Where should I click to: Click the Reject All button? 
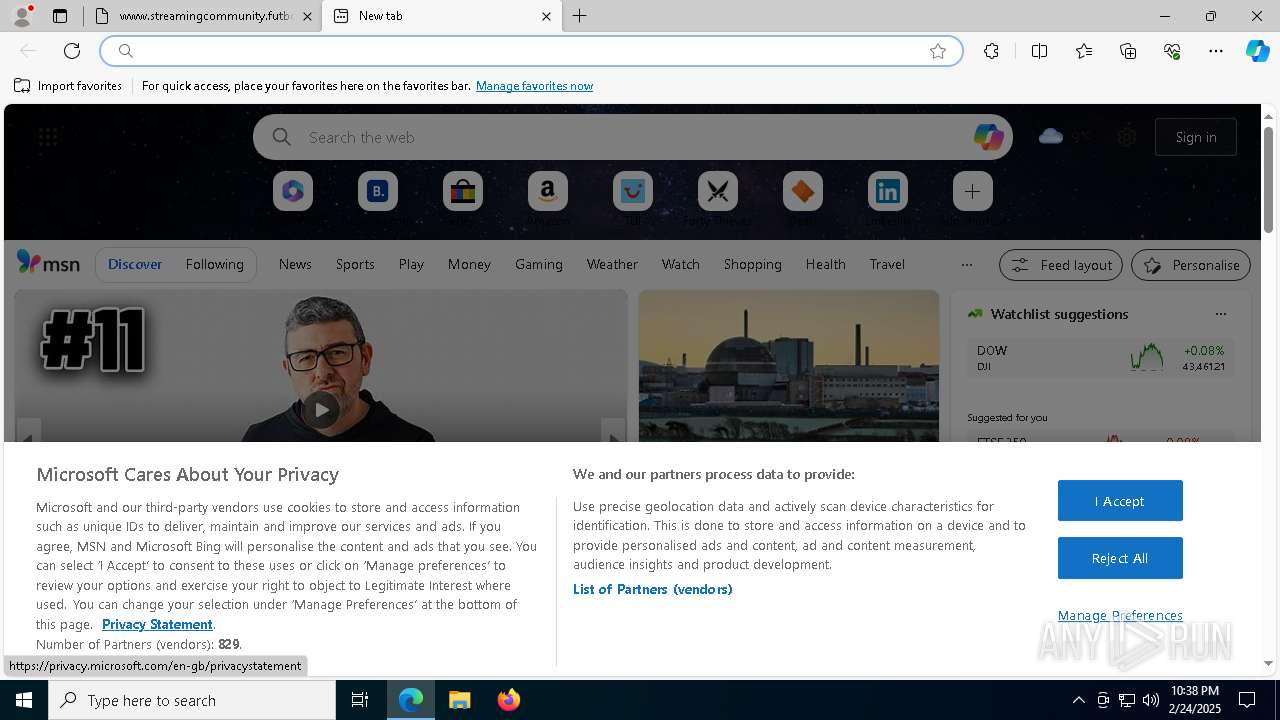[x=1120, y=558]
